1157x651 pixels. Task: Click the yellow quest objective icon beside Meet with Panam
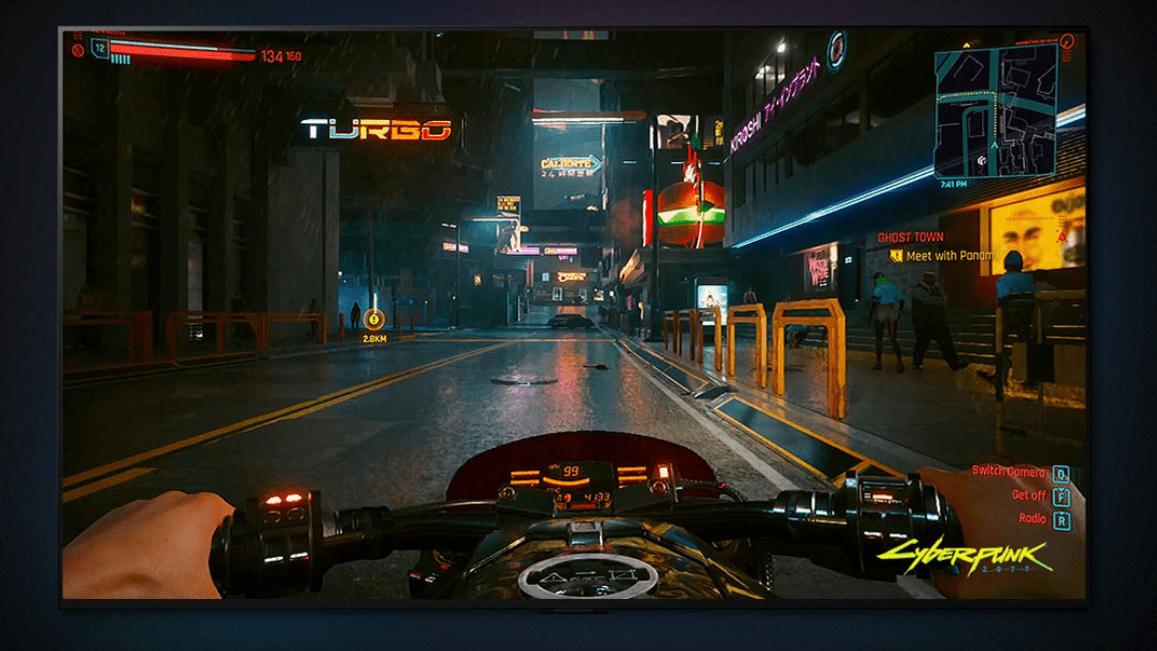click(x=896, y=255)
